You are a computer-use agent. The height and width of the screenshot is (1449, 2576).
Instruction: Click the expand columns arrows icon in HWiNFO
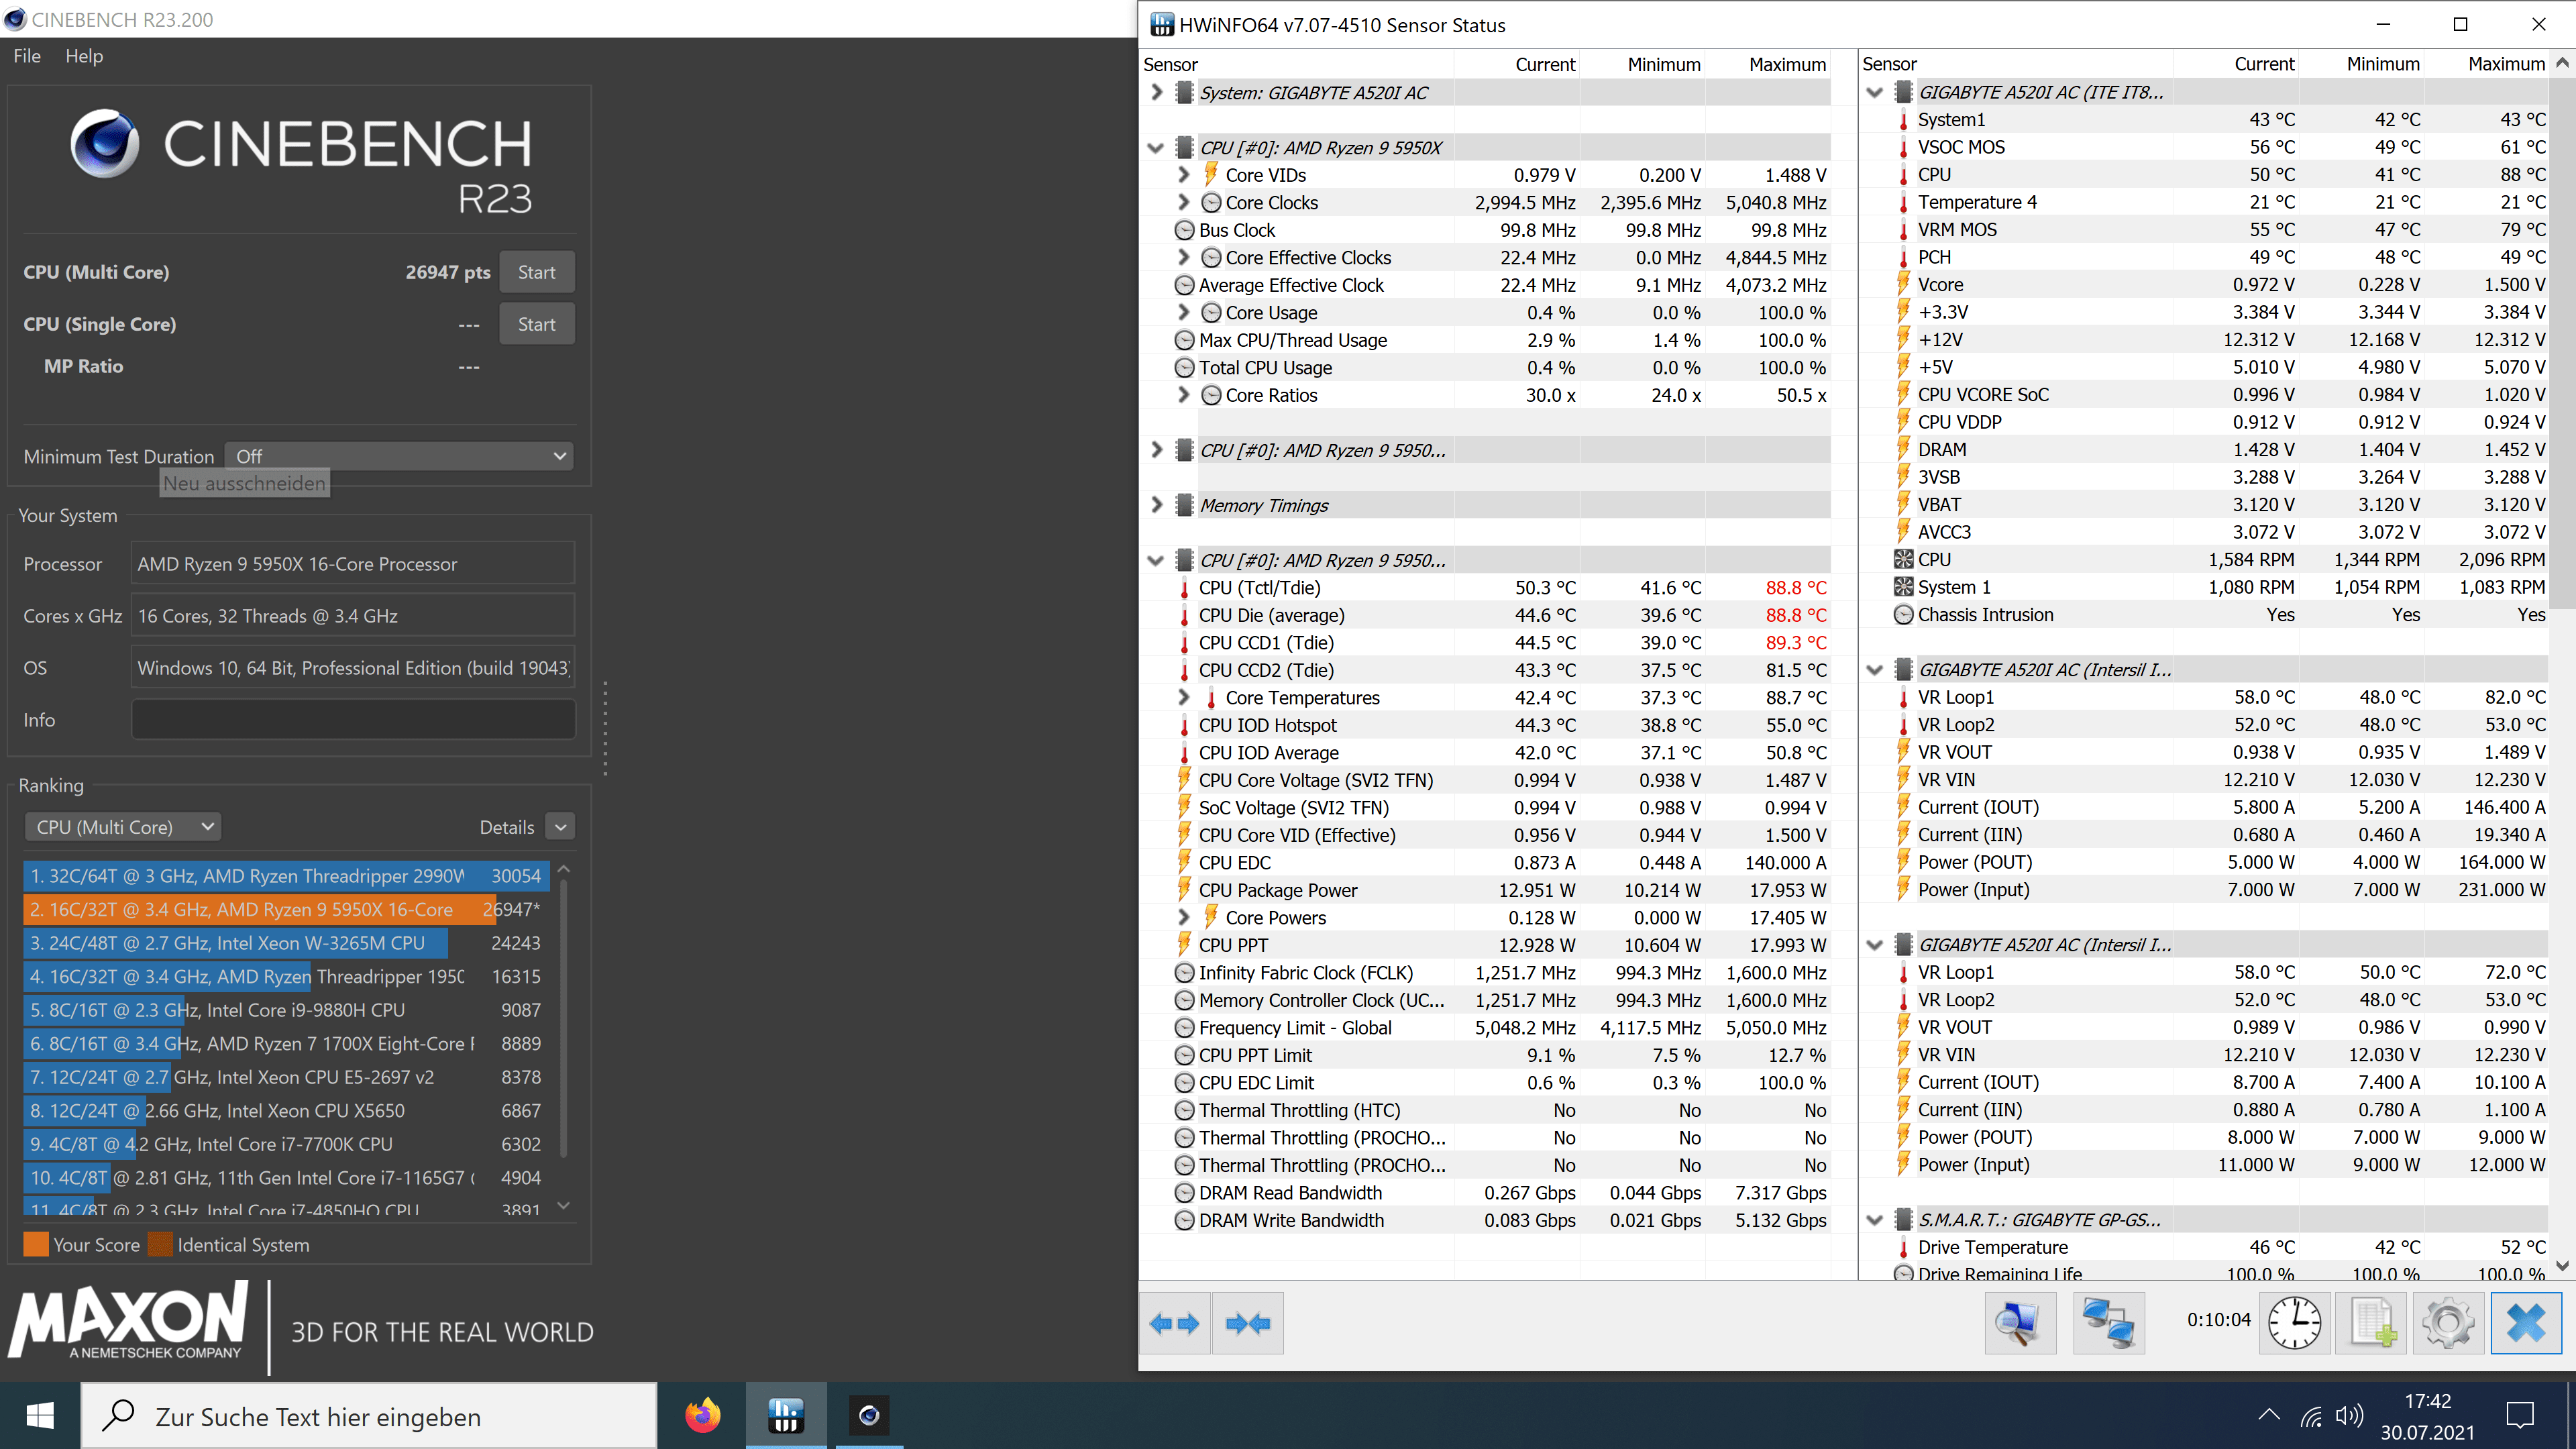tap(1174, 1323)
